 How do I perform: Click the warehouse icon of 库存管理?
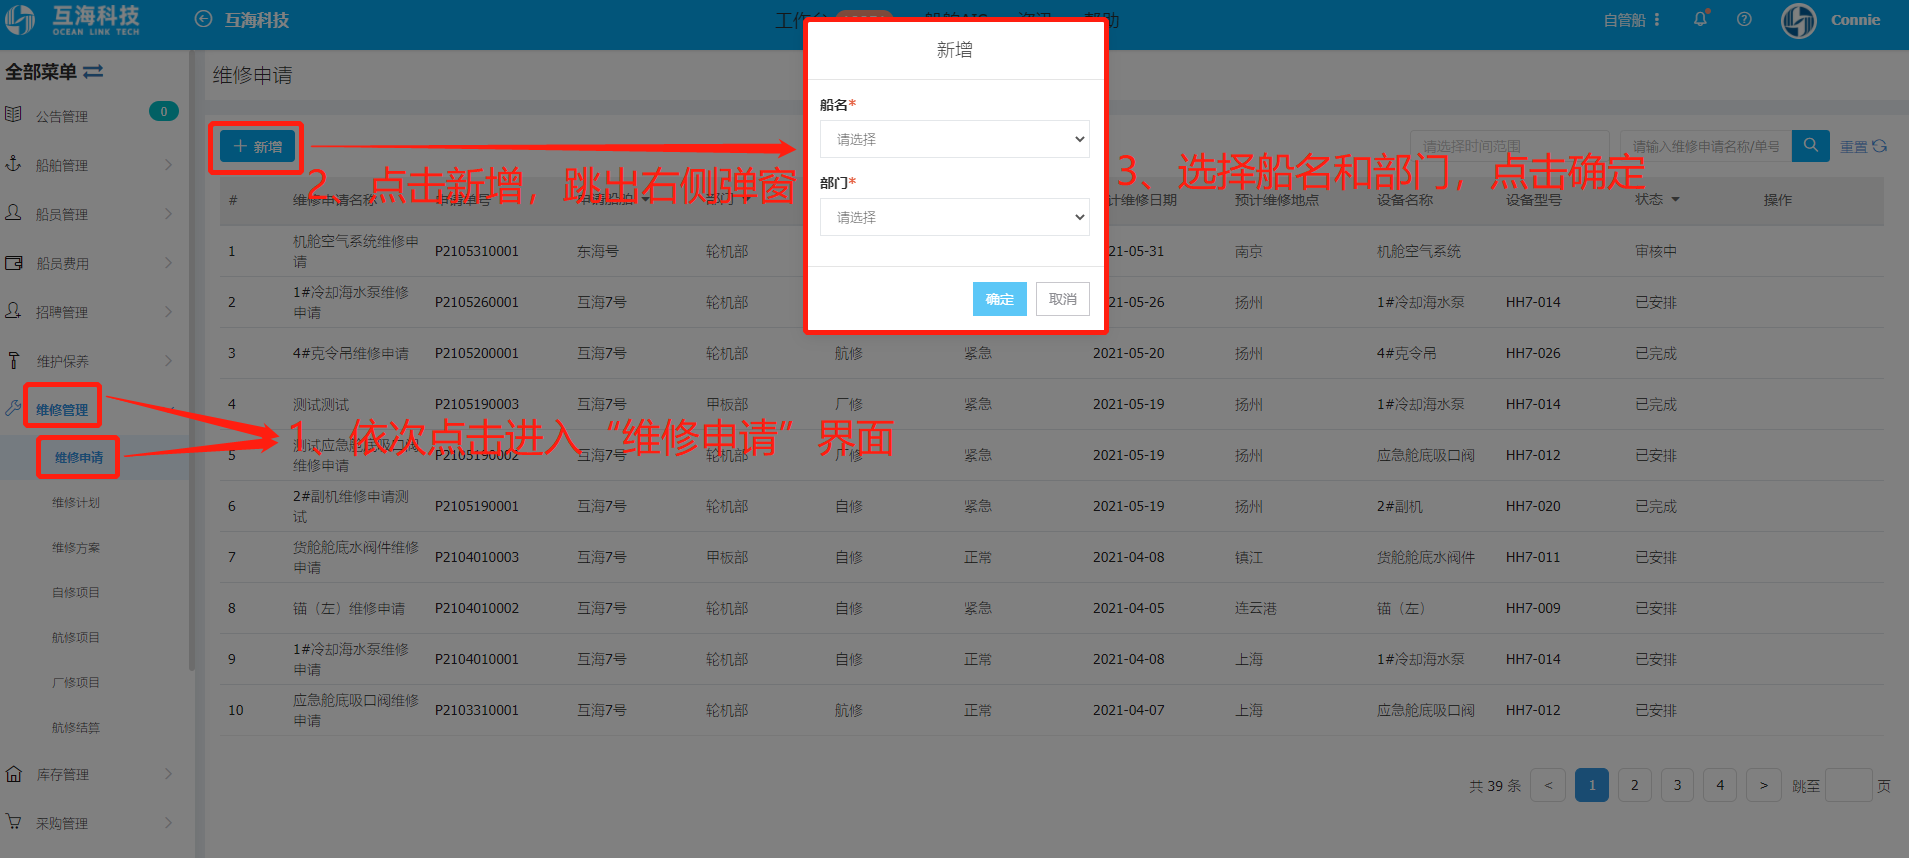point(14,773)
